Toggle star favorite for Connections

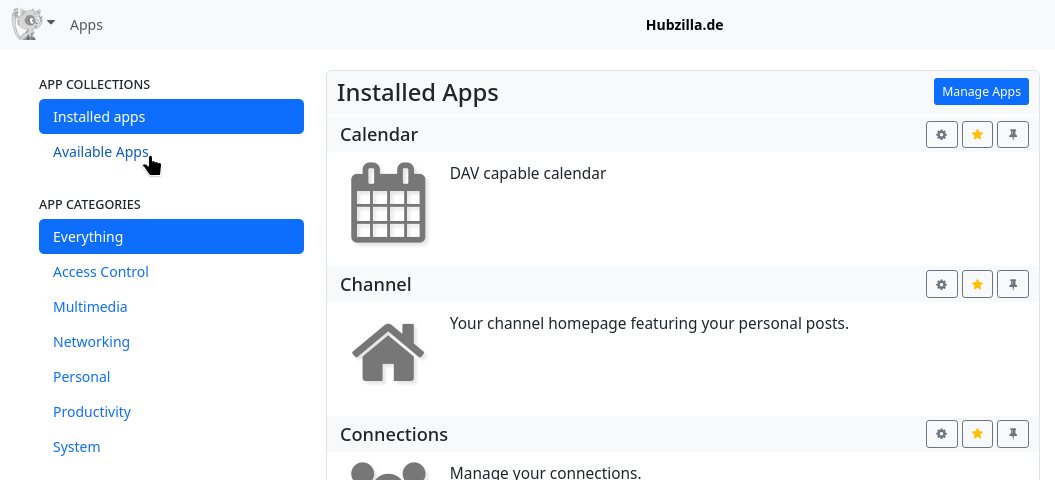pos(977,434)
